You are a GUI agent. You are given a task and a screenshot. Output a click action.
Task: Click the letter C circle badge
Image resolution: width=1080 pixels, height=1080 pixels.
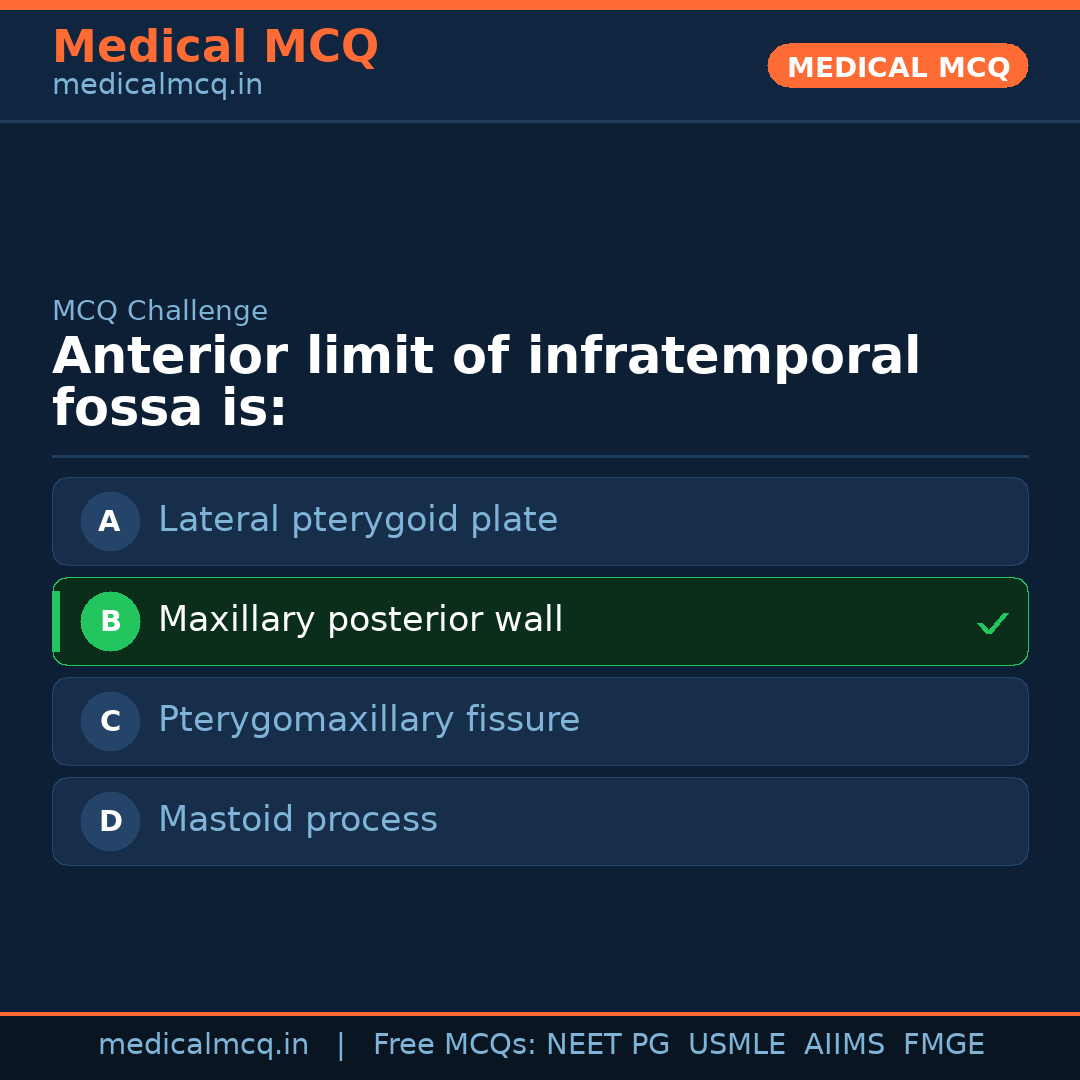pyautogui.click(x=110, y=721)
